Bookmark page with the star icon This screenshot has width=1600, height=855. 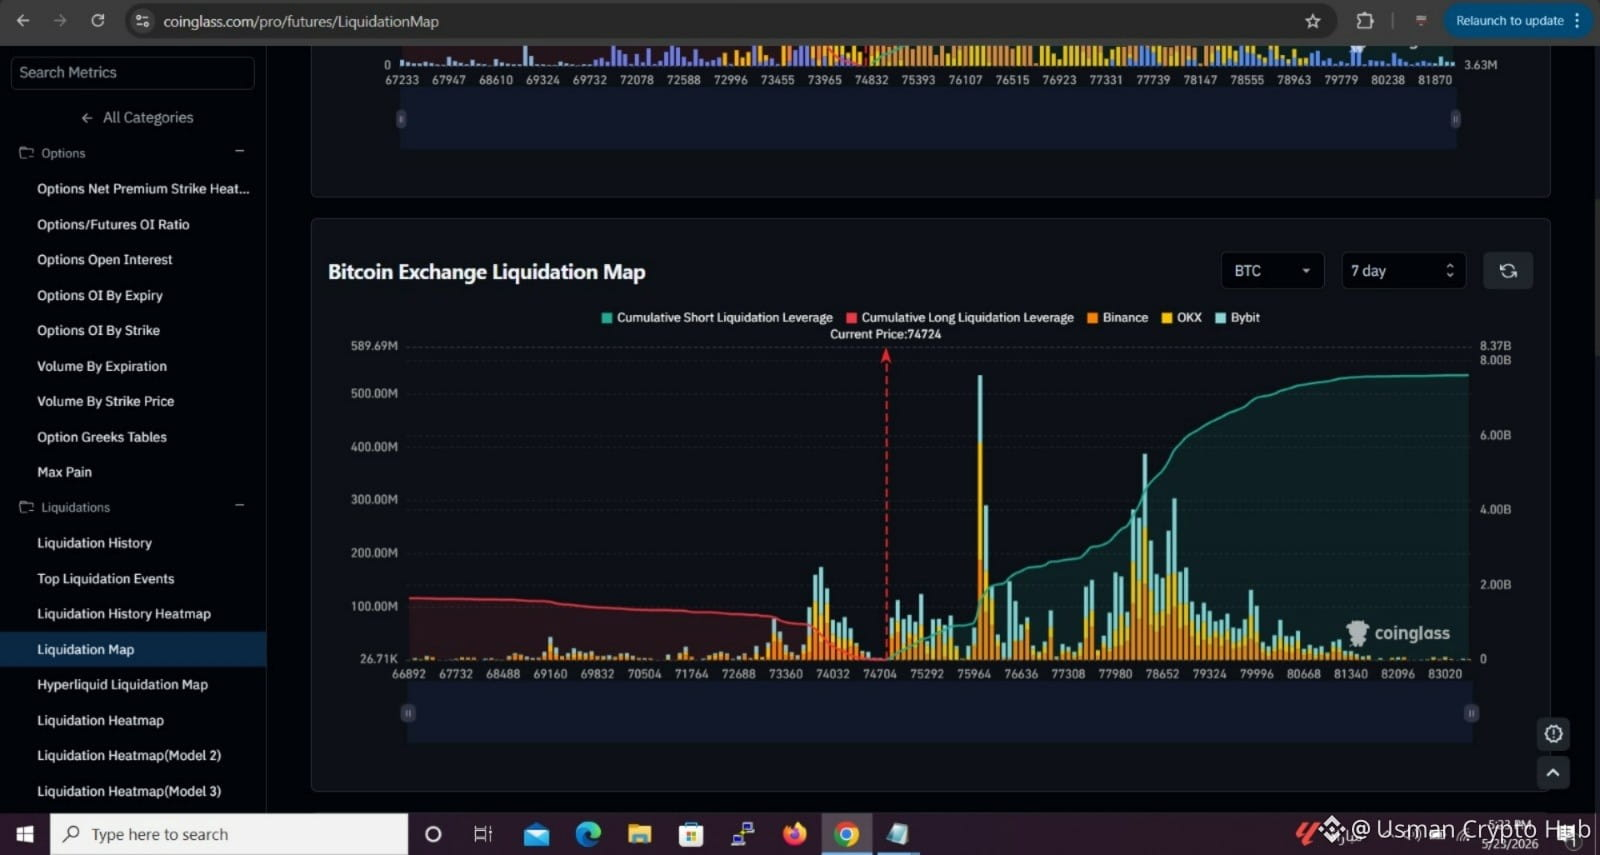tap(1313, 21)
